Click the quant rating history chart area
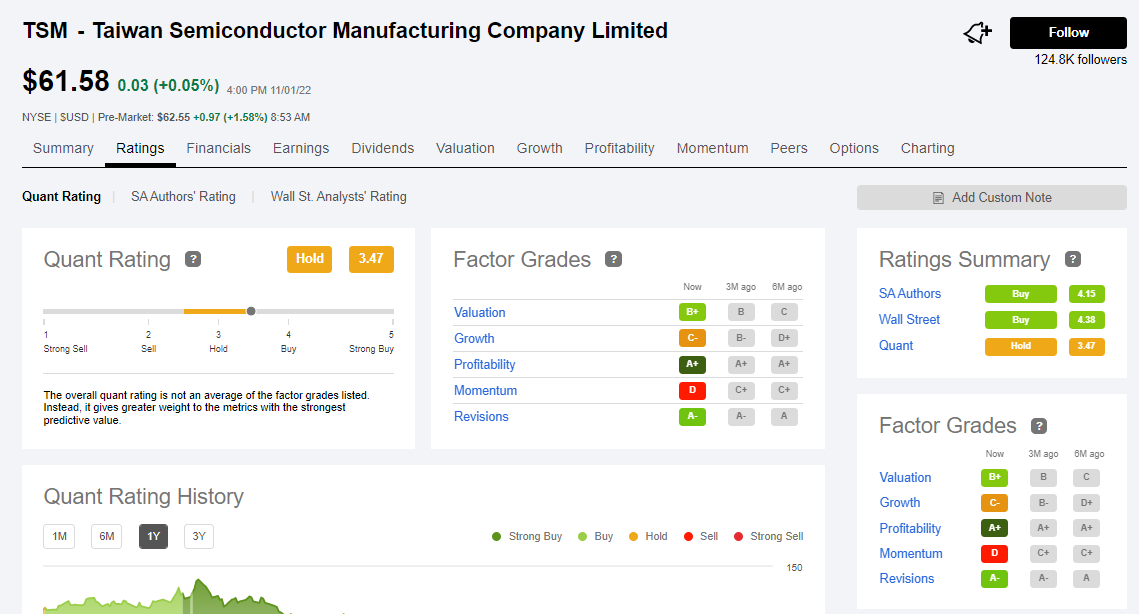The width and height of the screenshot is (1139, 614). tap(408, 590)
